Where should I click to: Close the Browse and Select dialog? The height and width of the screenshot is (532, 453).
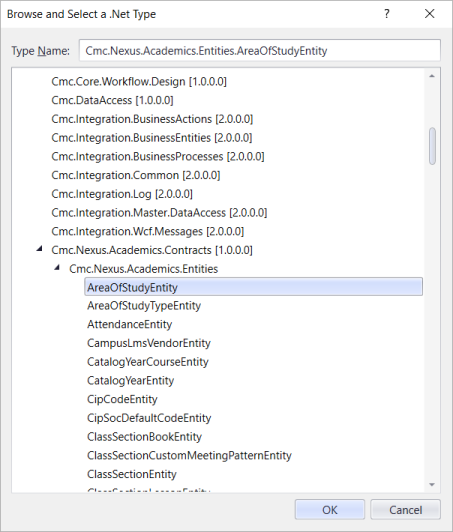tap(430, 14)
